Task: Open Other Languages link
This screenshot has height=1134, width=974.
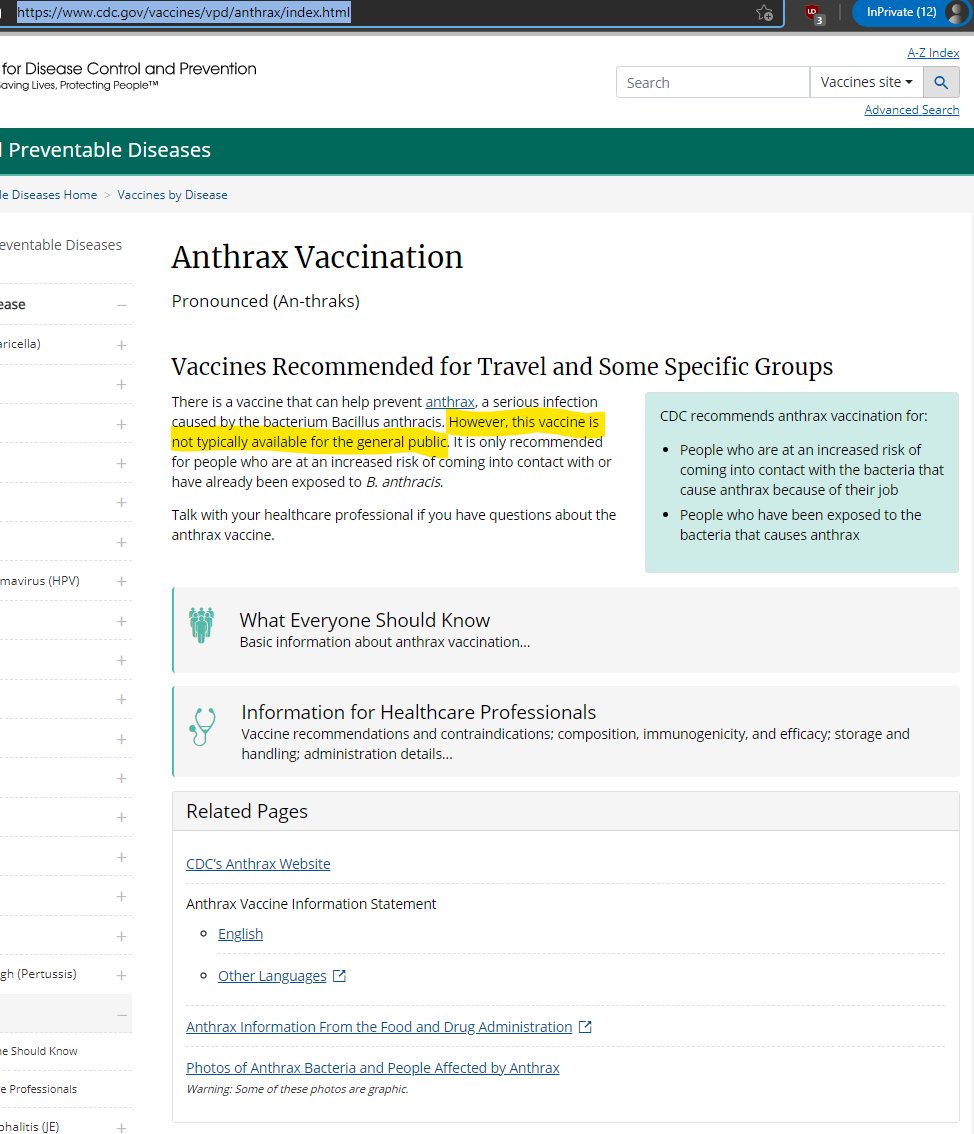Action: point(273,976)
